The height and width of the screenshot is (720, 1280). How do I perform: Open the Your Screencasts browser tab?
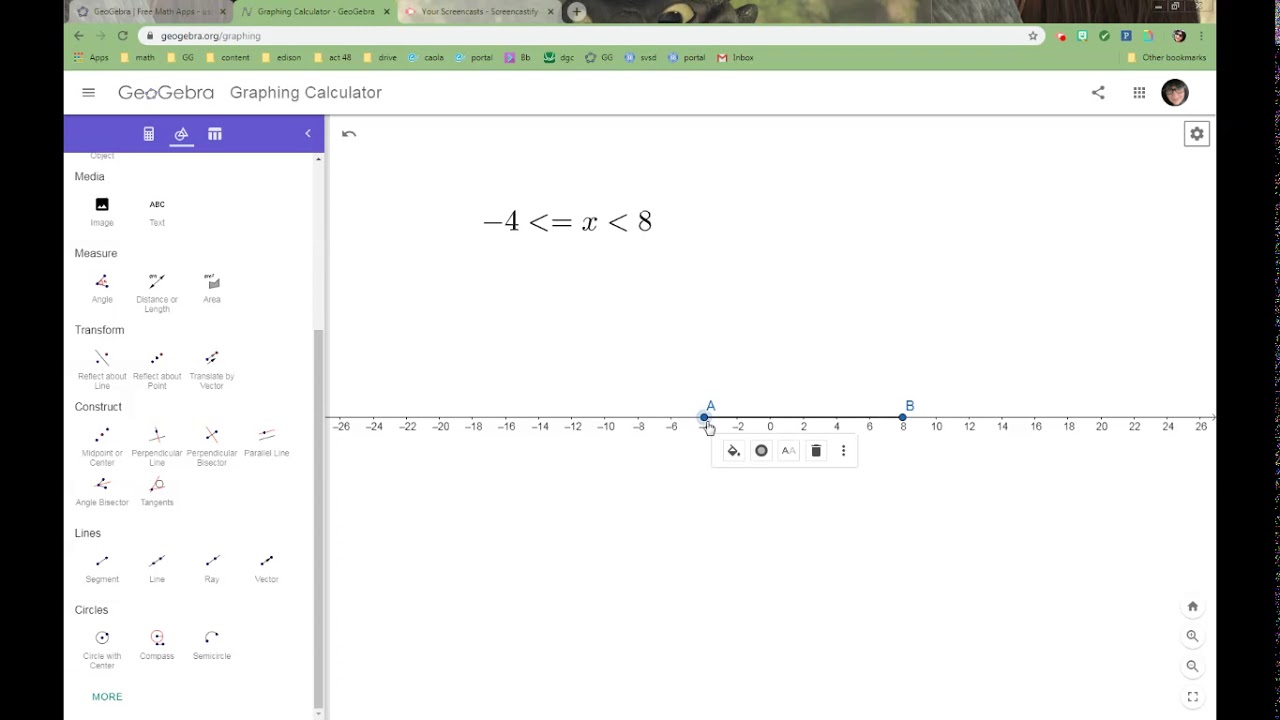coord(478,12)
